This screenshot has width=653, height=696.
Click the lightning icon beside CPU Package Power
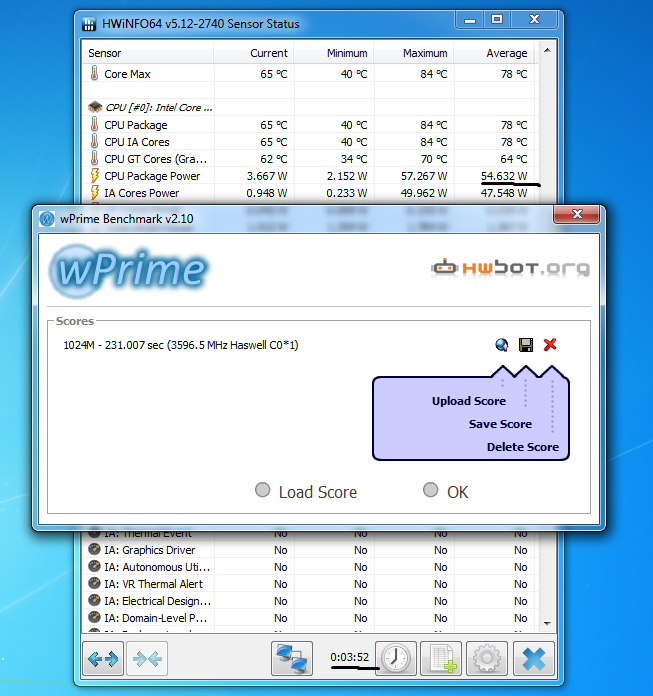pyautogui.click(x=95, y=175)
